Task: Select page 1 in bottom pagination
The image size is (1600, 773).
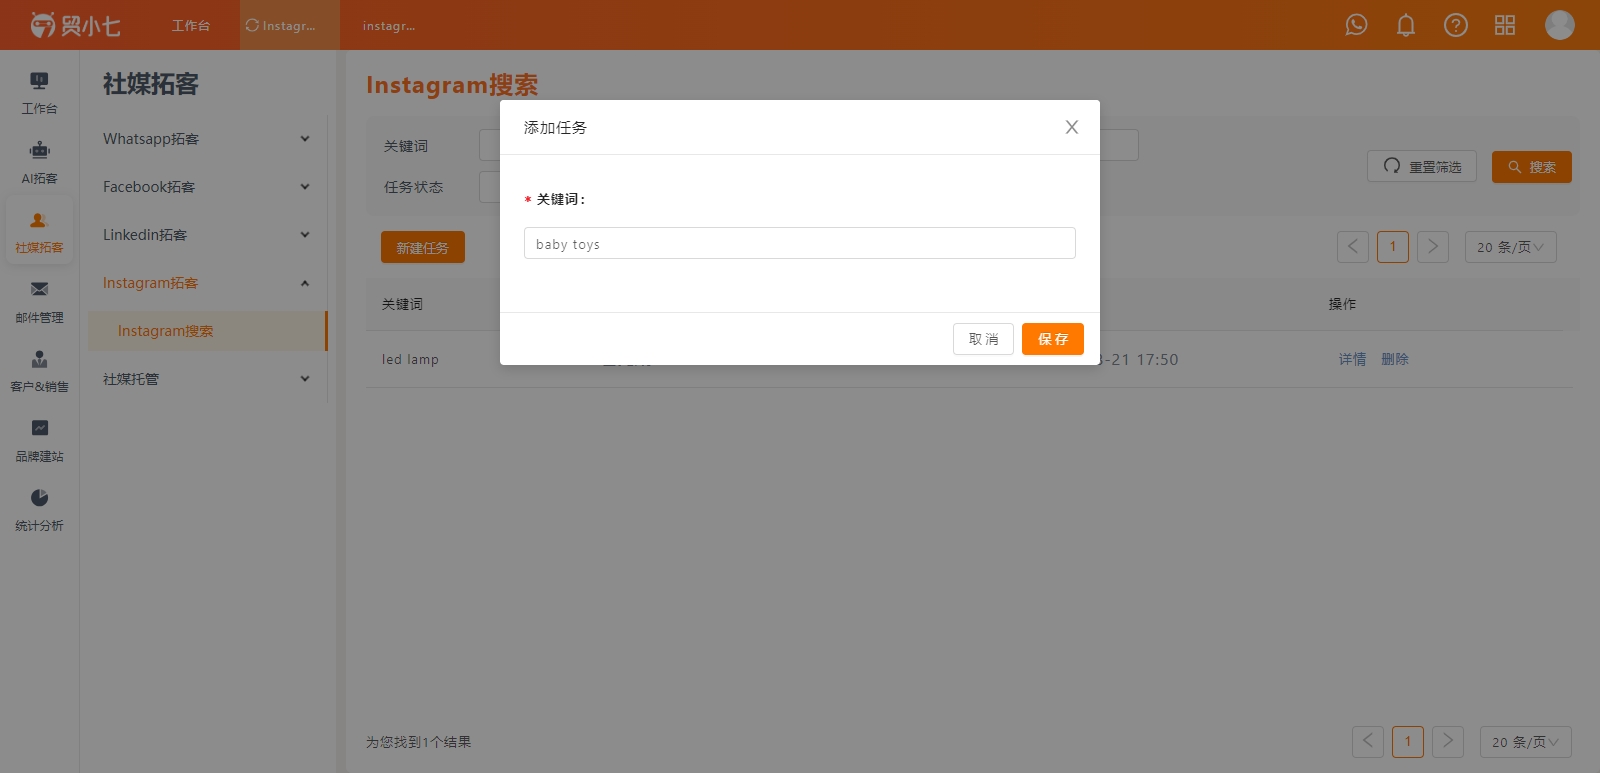Action: (1408, 742)
